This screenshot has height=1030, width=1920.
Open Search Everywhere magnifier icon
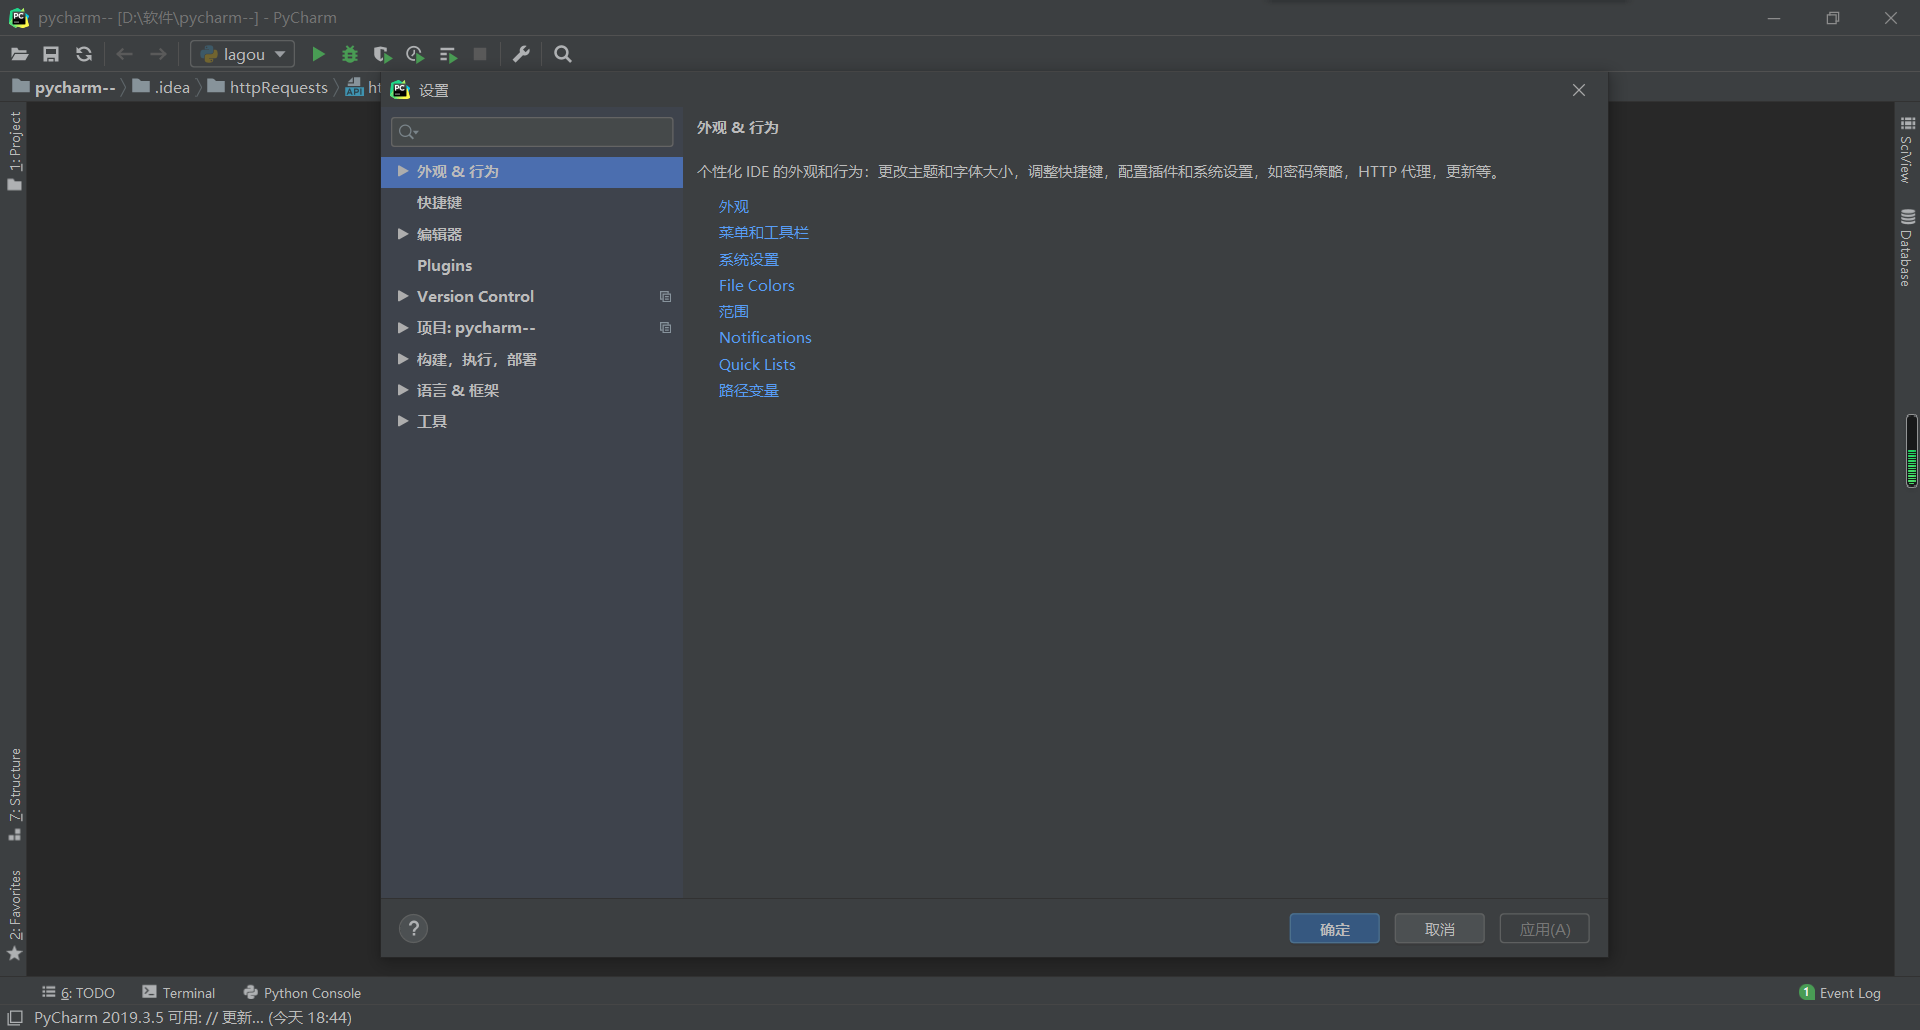pyautogui.click(x=563, y=54)
